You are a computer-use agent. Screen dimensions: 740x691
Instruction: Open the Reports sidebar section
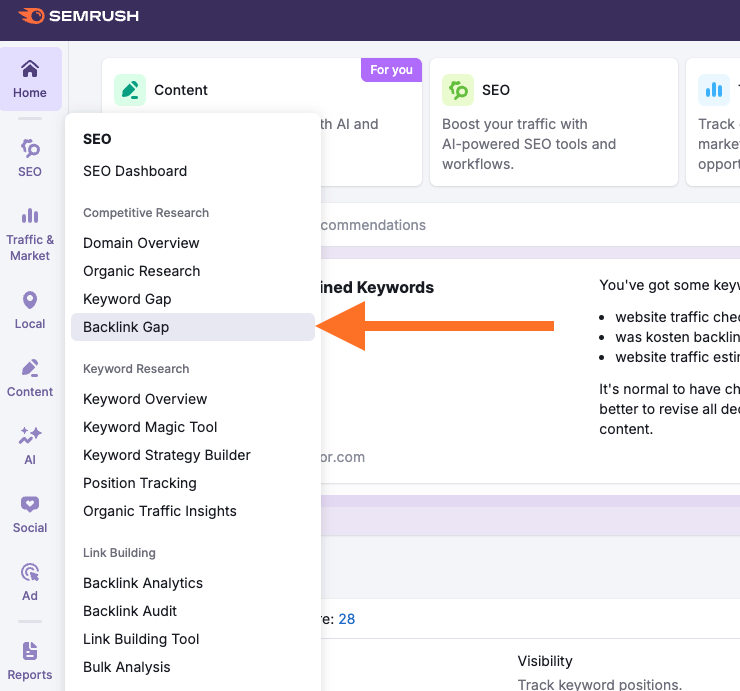pos(30,661)
